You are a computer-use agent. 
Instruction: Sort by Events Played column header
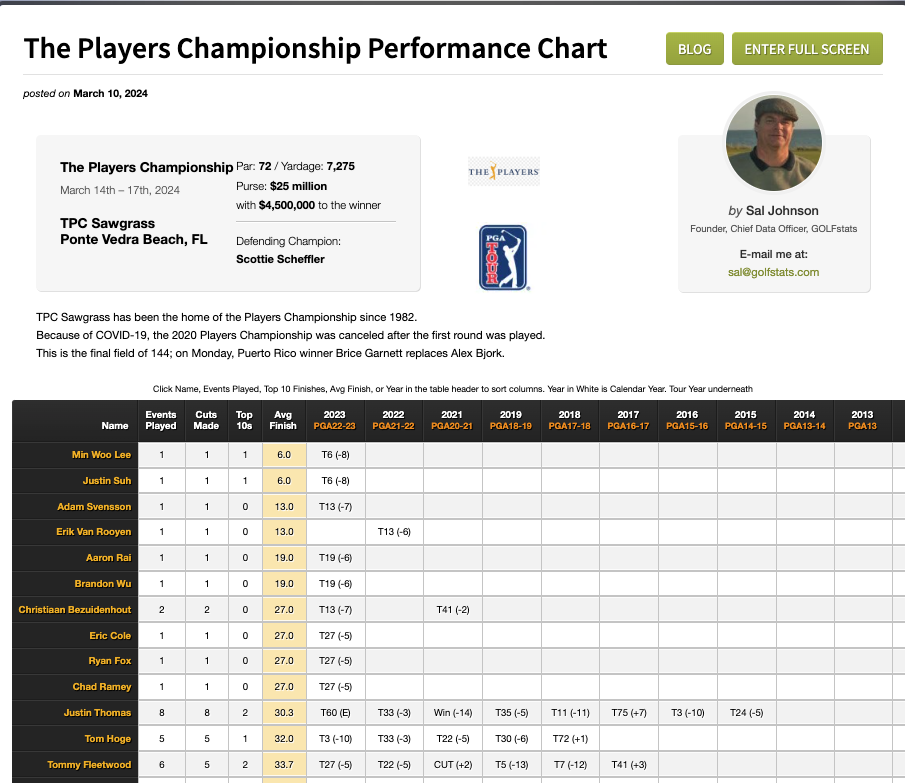click(x=160, y=420)
